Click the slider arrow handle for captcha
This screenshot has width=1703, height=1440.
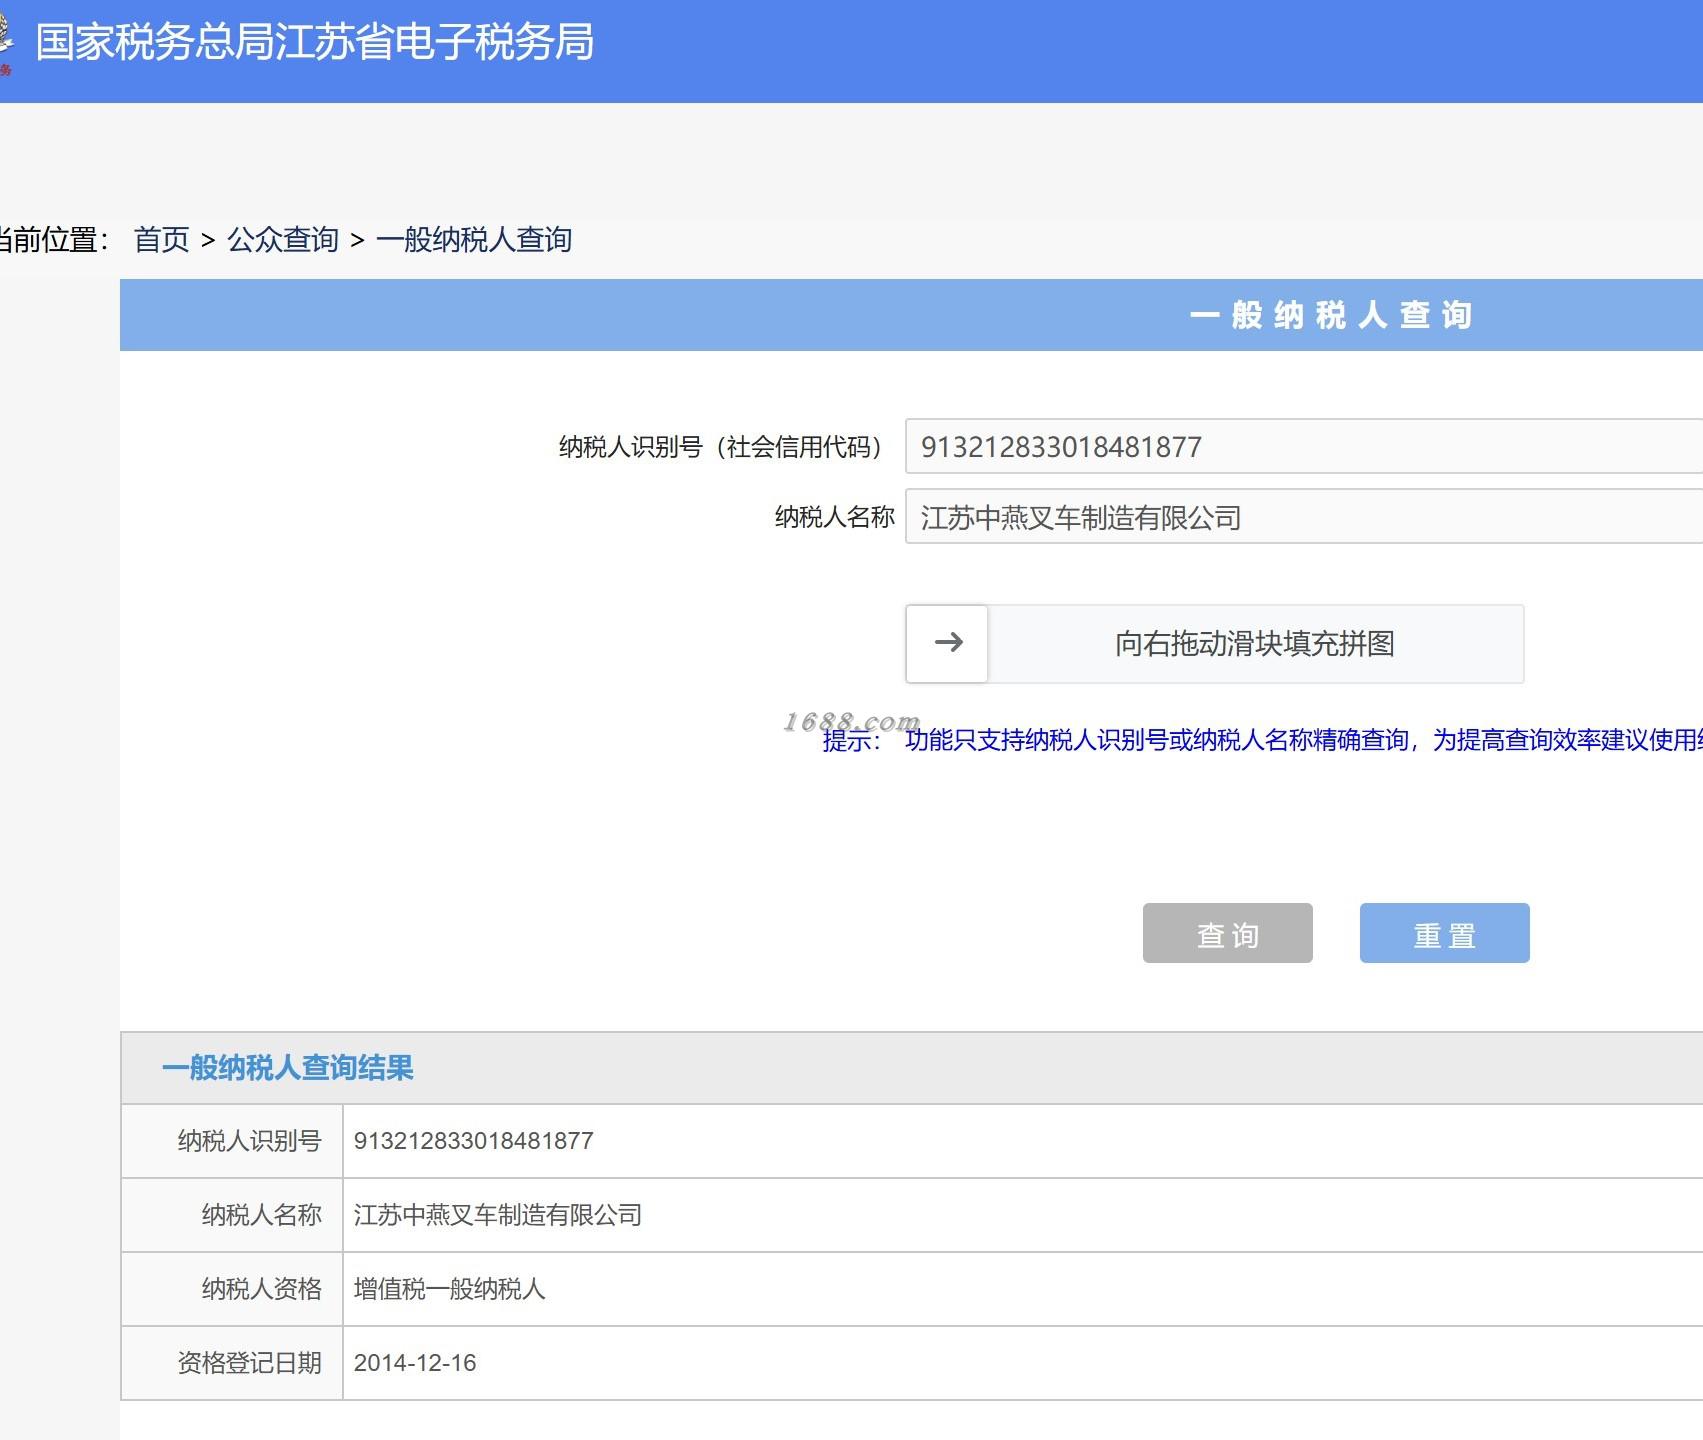tap(947, 644)
